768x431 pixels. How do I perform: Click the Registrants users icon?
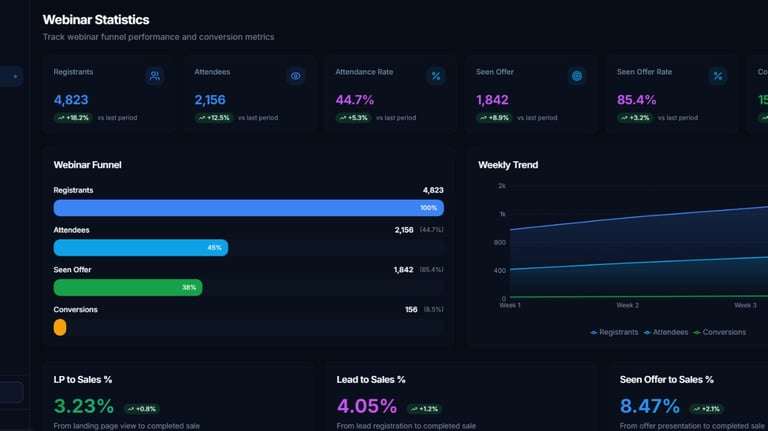(155, 76)
